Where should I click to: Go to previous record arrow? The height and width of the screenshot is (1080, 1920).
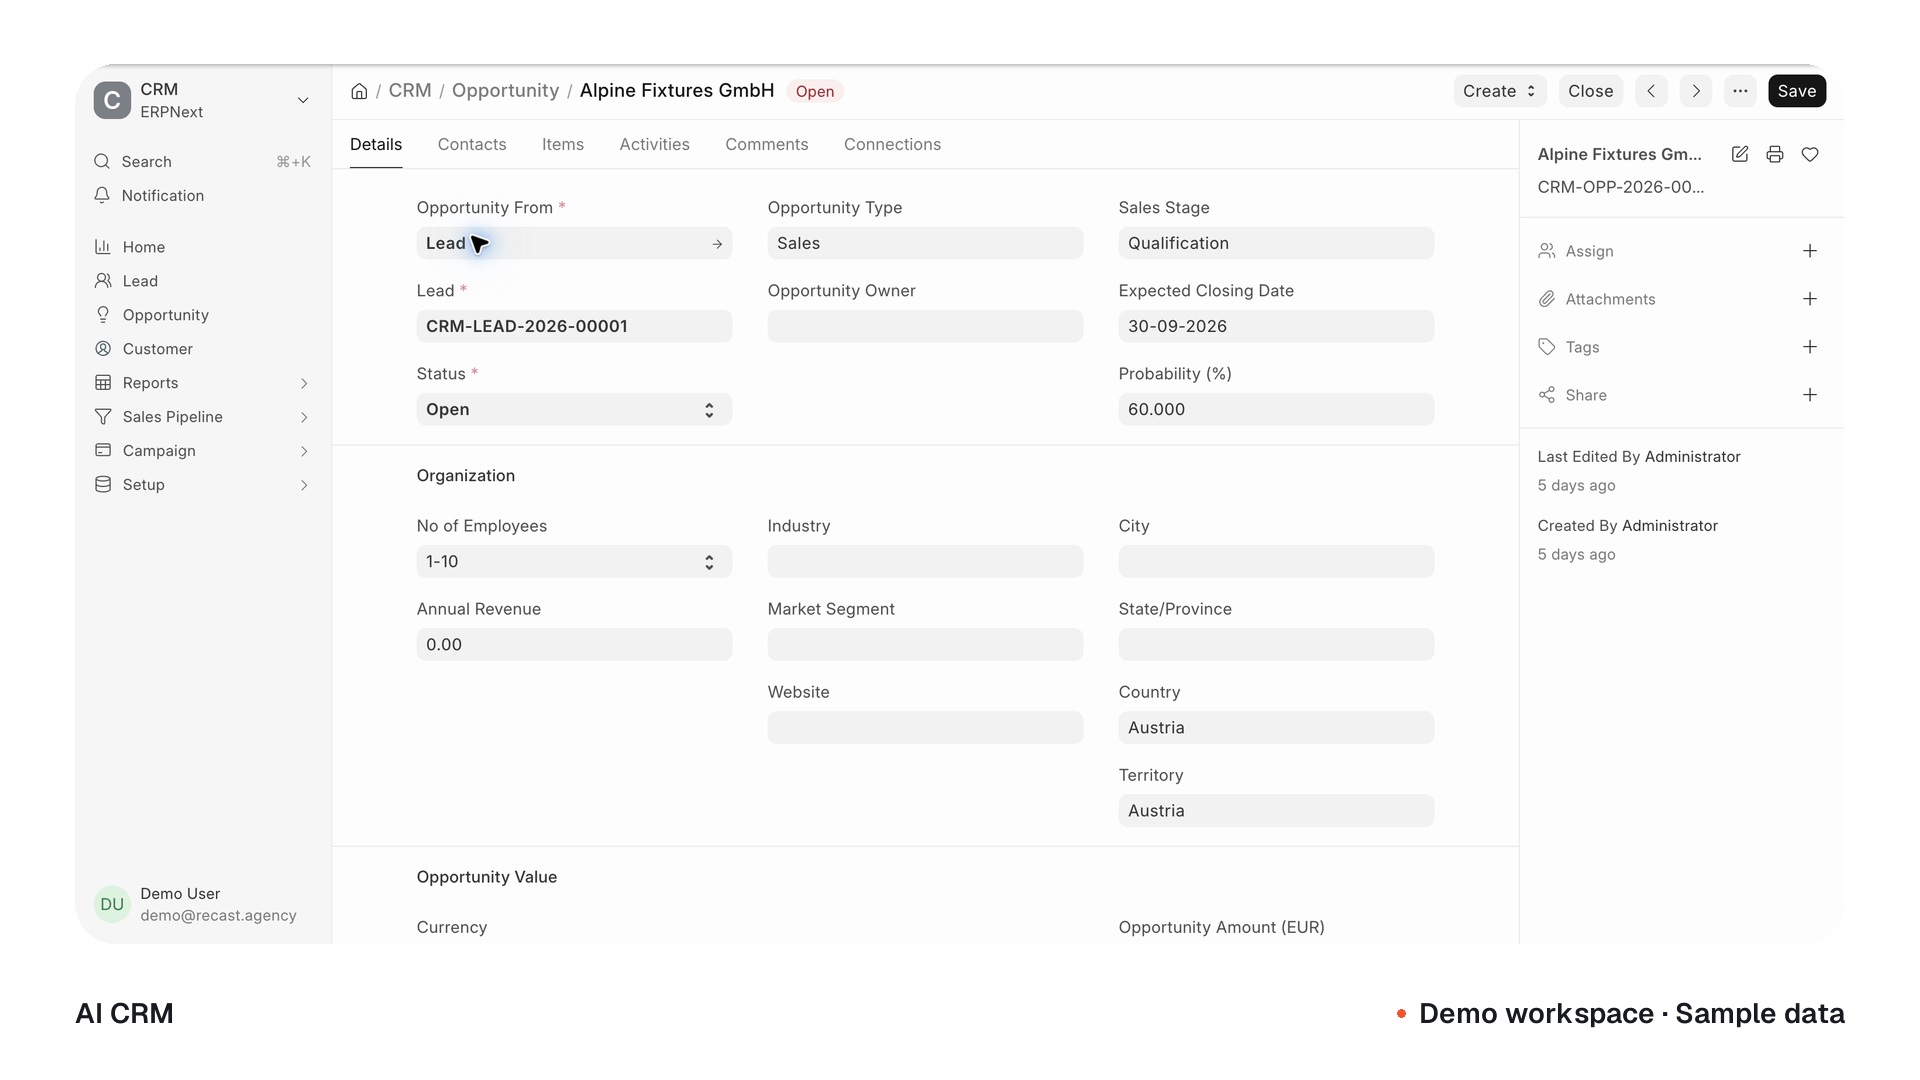pos(1651,91)
